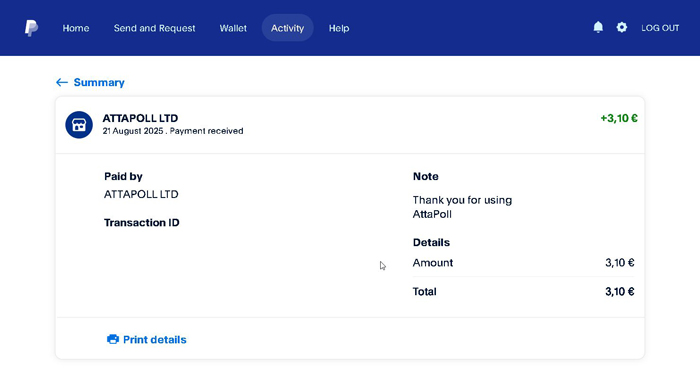Click the LOG OUT button
700x378 pixels.
coord(660,28)
